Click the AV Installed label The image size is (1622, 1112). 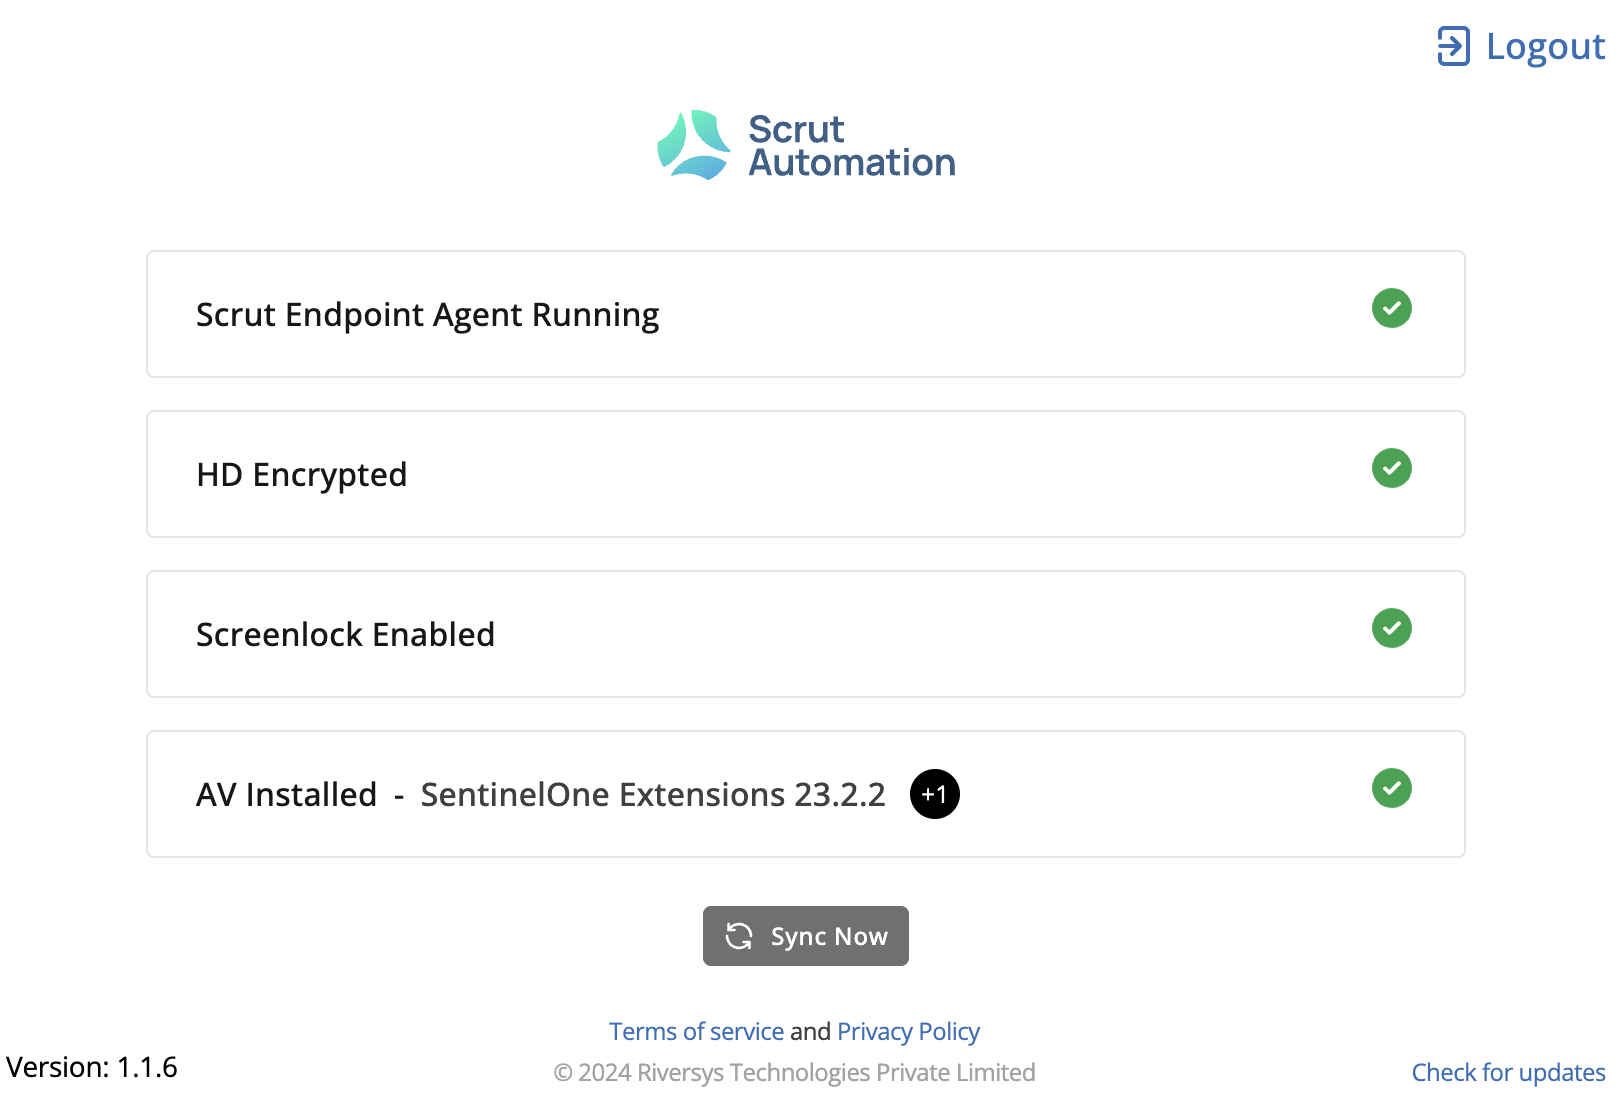286,794
